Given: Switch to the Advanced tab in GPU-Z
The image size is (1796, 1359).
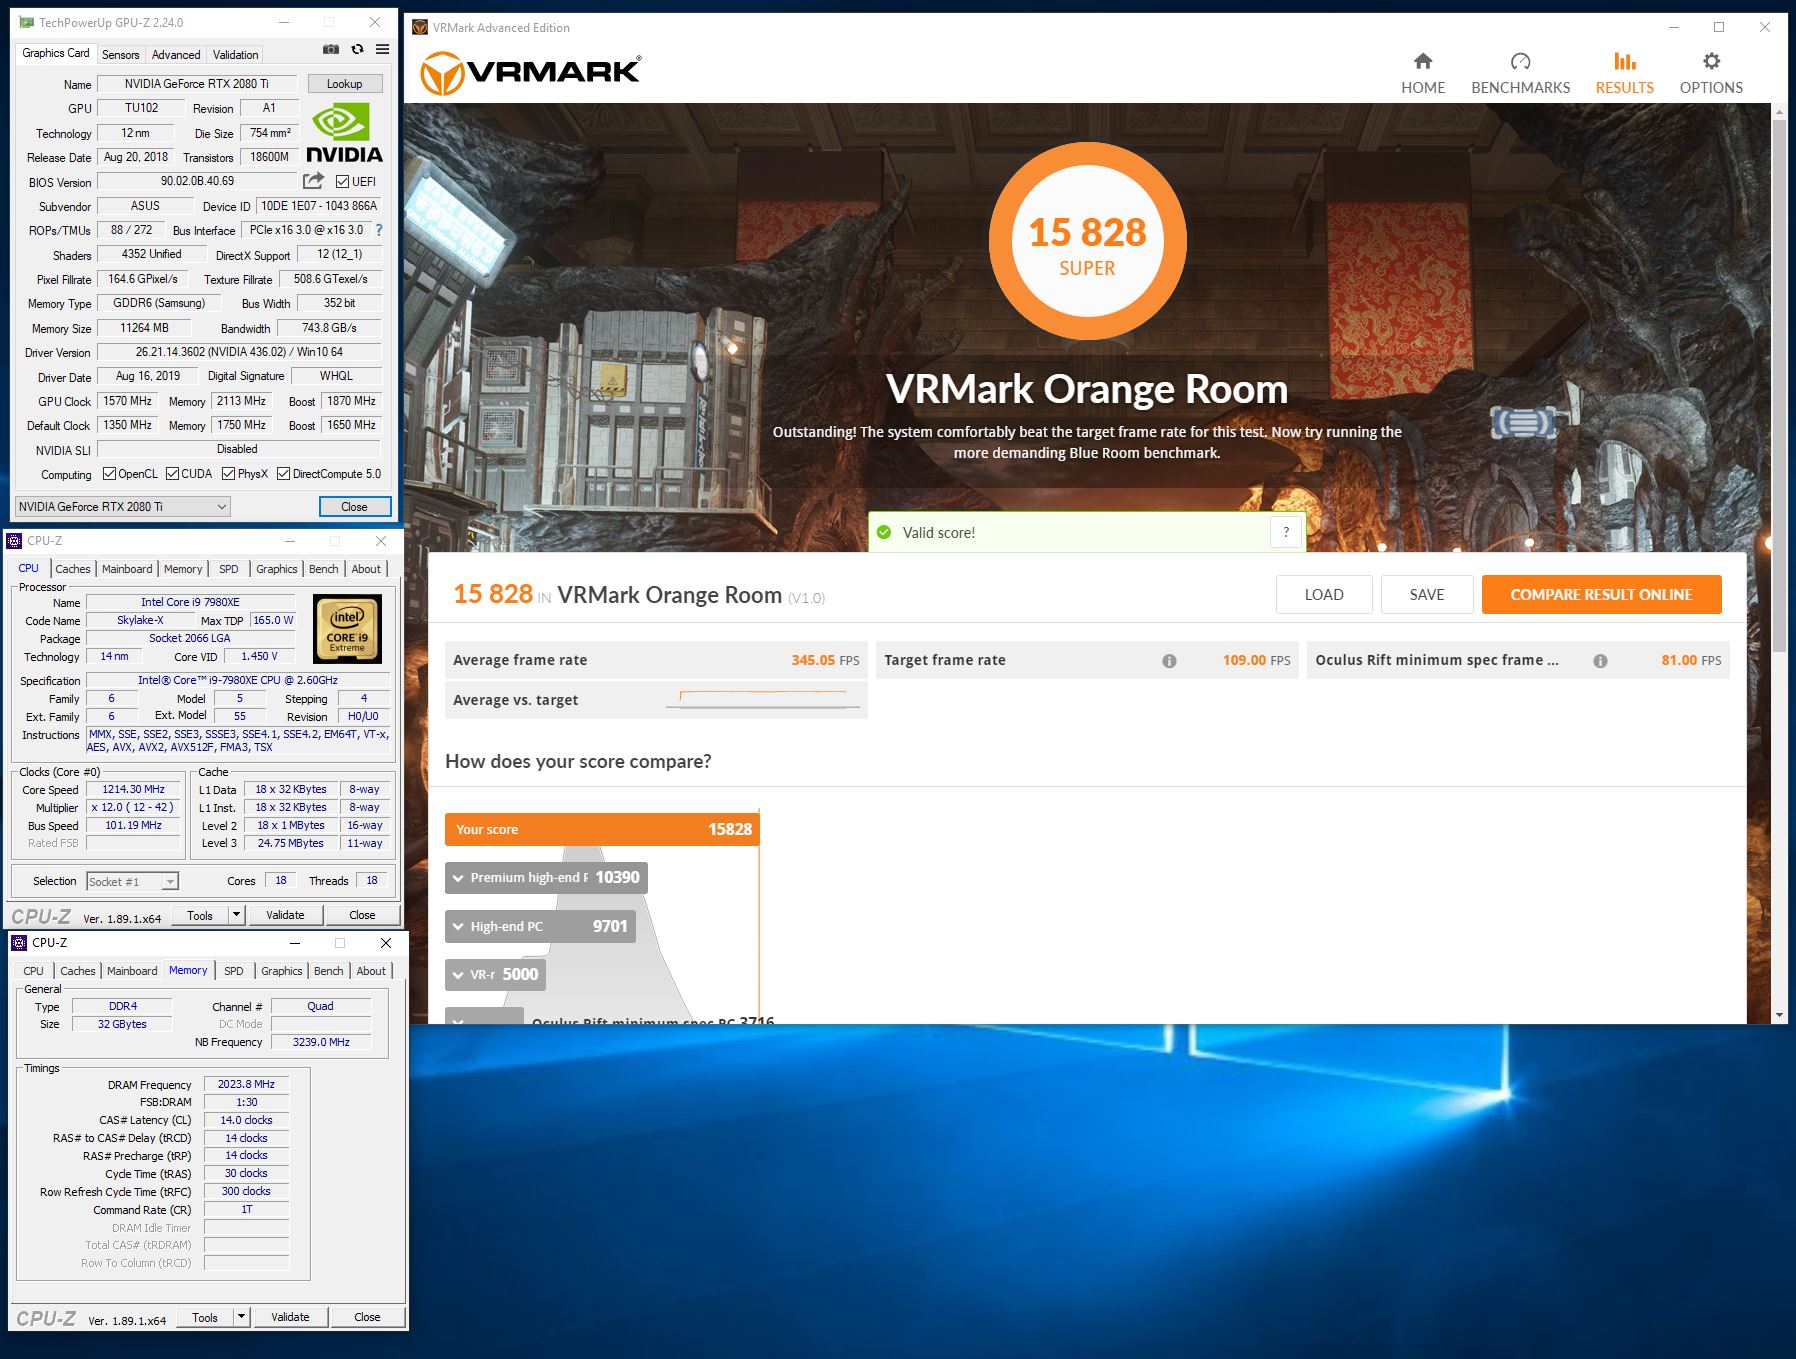Looking at the screenshot, I should tap(176, 54).
